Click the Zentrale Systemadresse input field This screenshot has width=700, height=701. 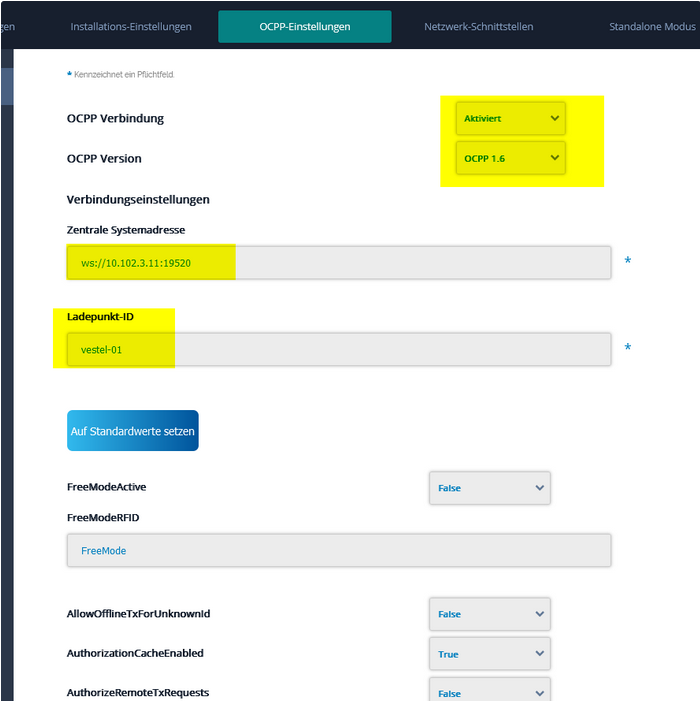pyautogui.click(x=339, y=262)
